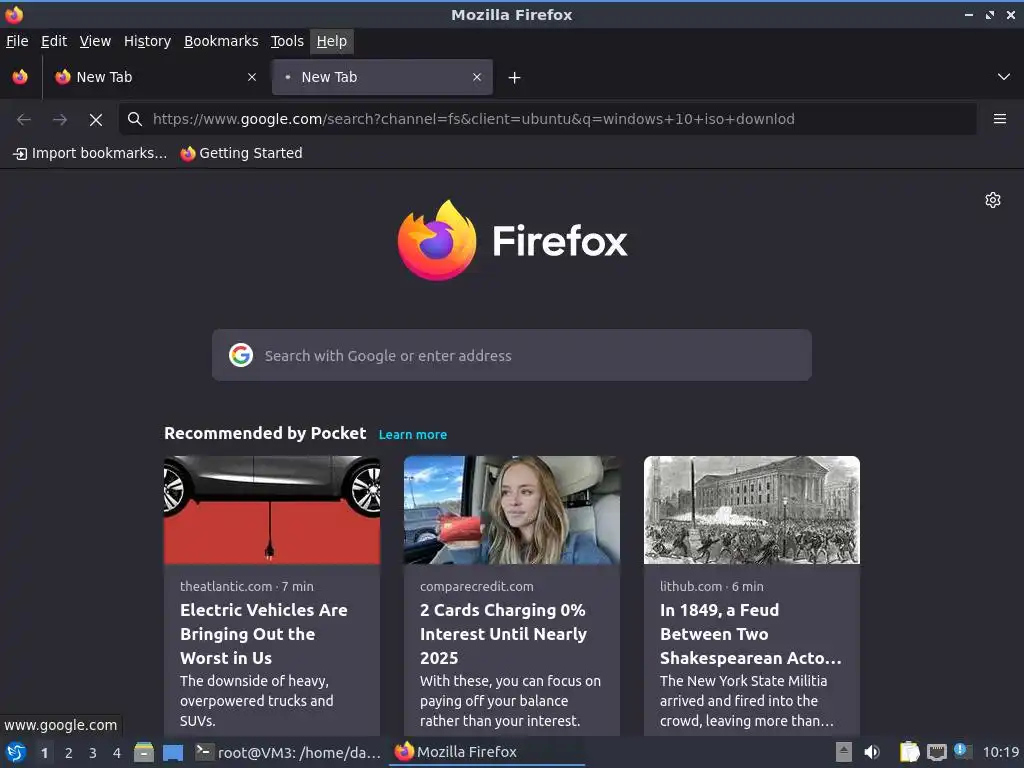Click Import bookmarks toolbar item
1024x768 pixels.
tap(90, 153)
